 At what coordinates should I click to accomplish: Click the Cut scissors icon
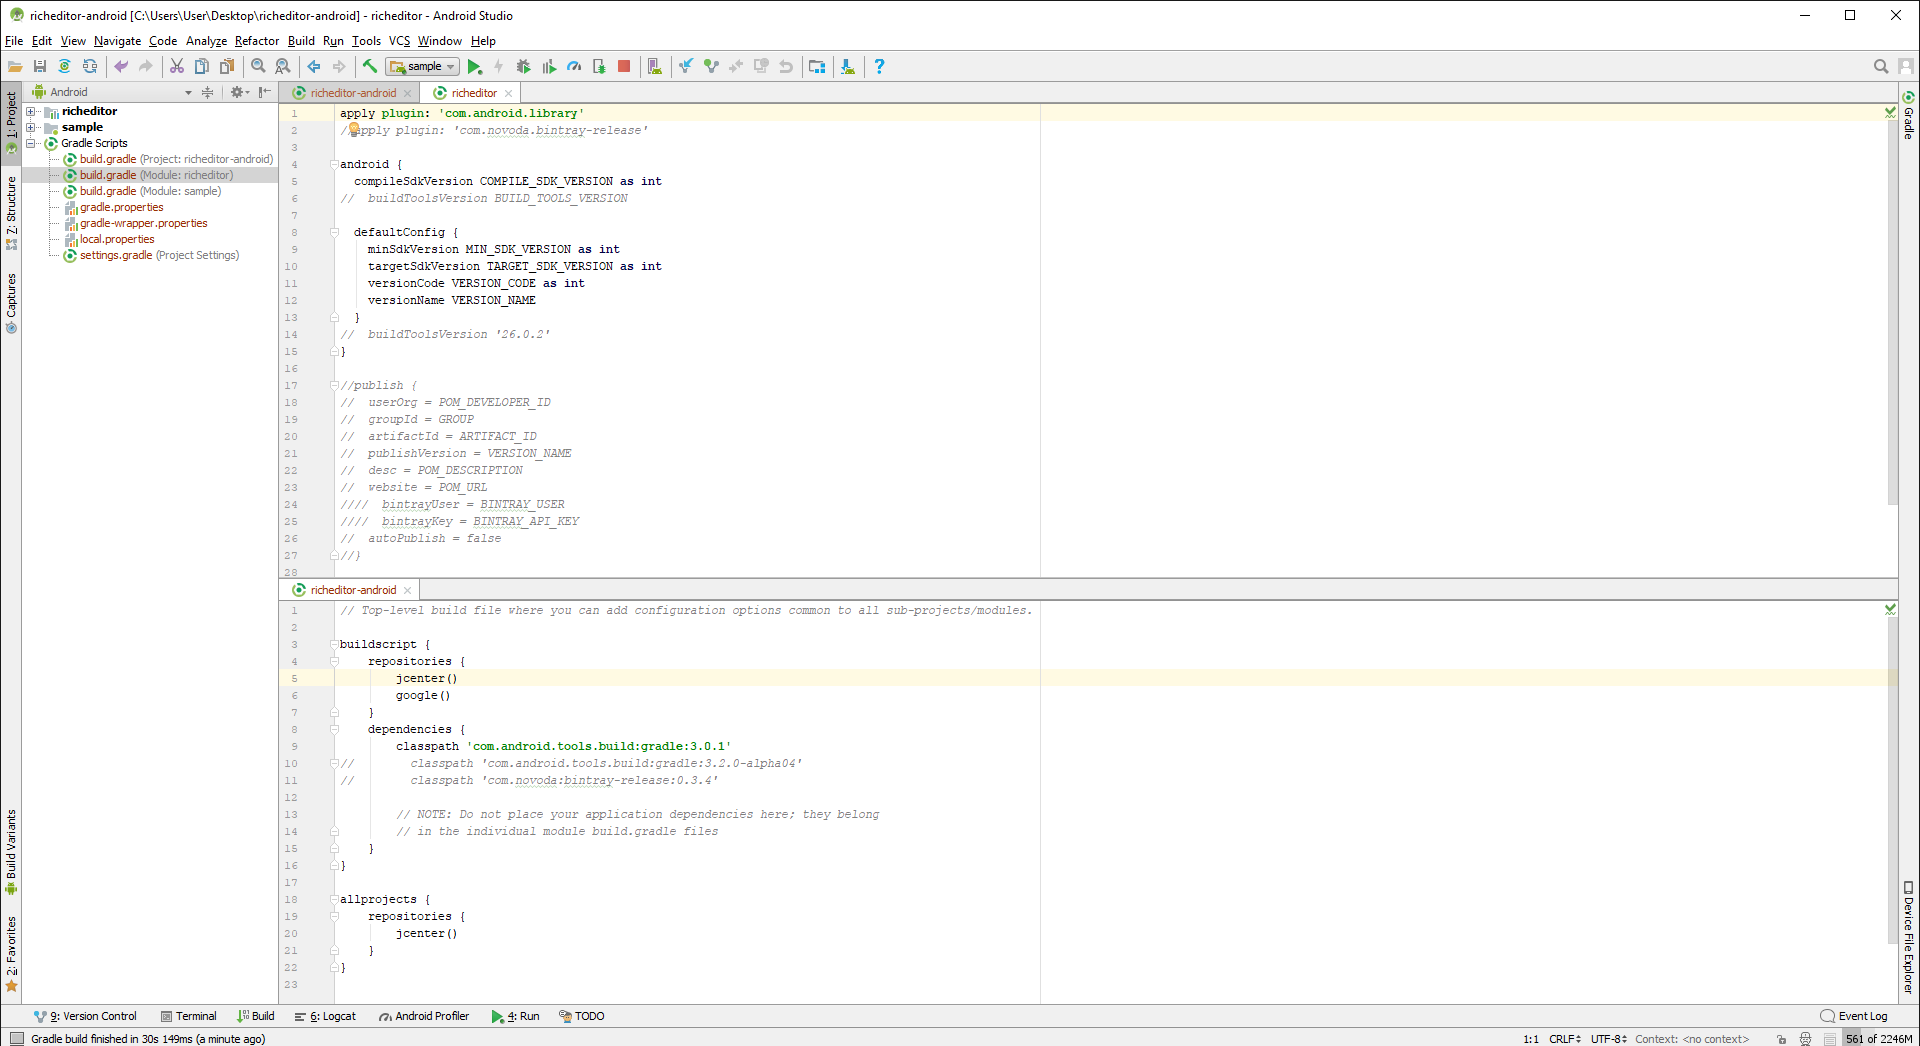(x=177, y=66)
